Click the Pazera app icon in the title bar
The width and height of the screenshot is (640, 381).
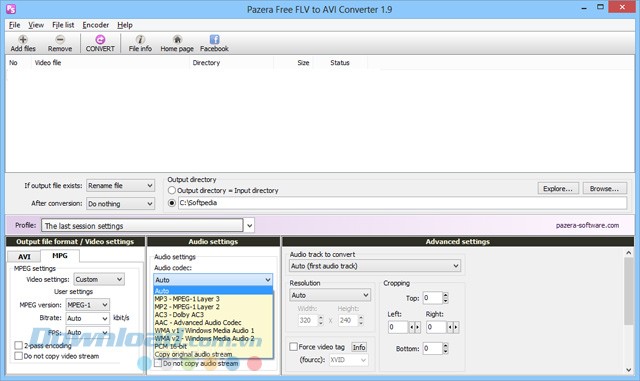[11, 8]
